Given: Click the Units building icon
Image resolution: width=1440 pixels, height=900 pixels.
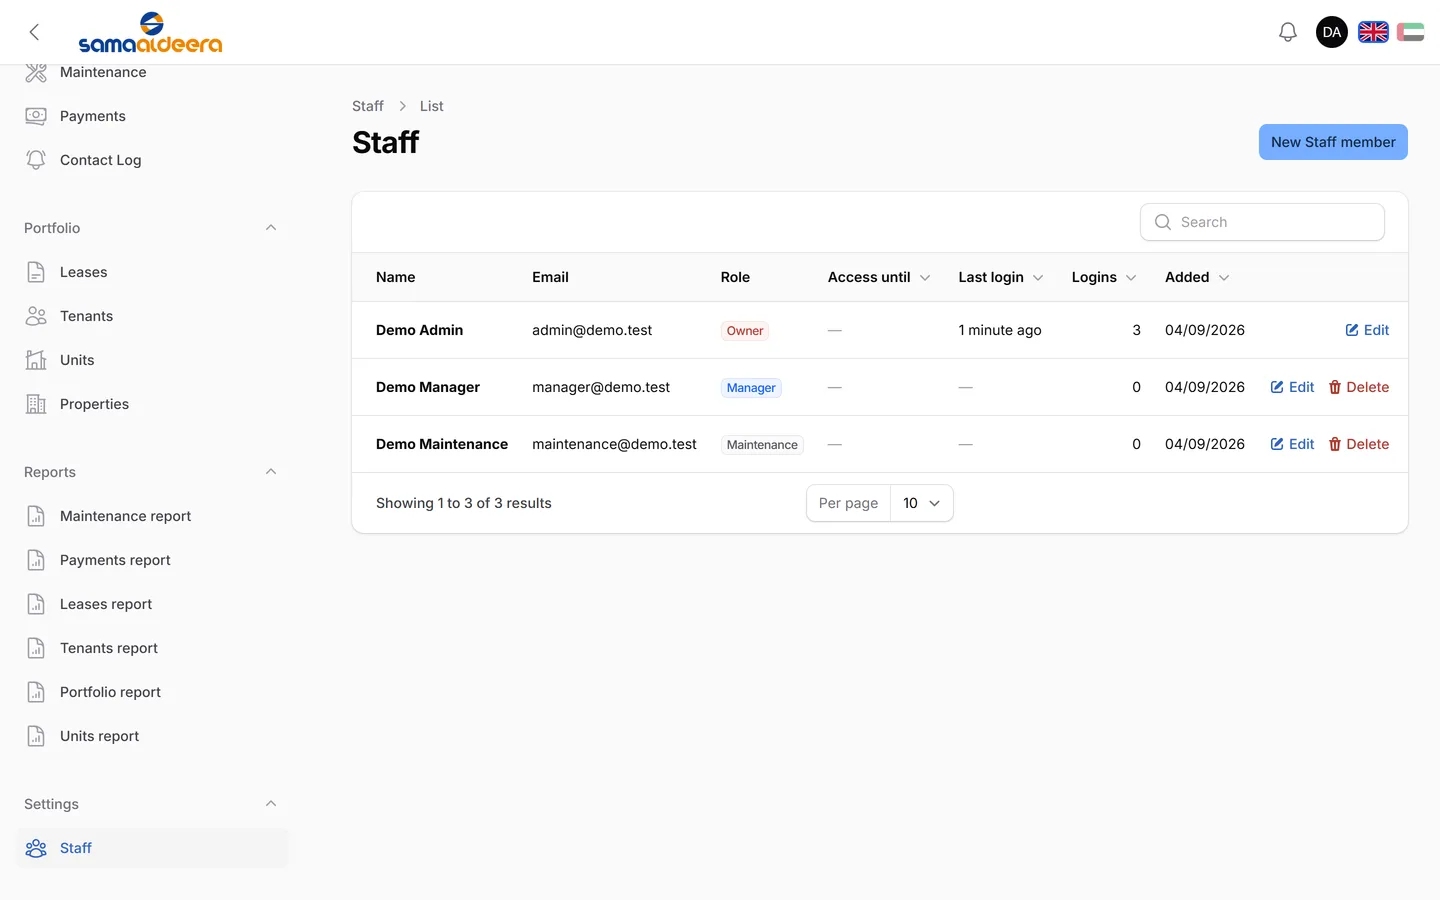Looking at the screenshot, I should (x=36, y=360).
